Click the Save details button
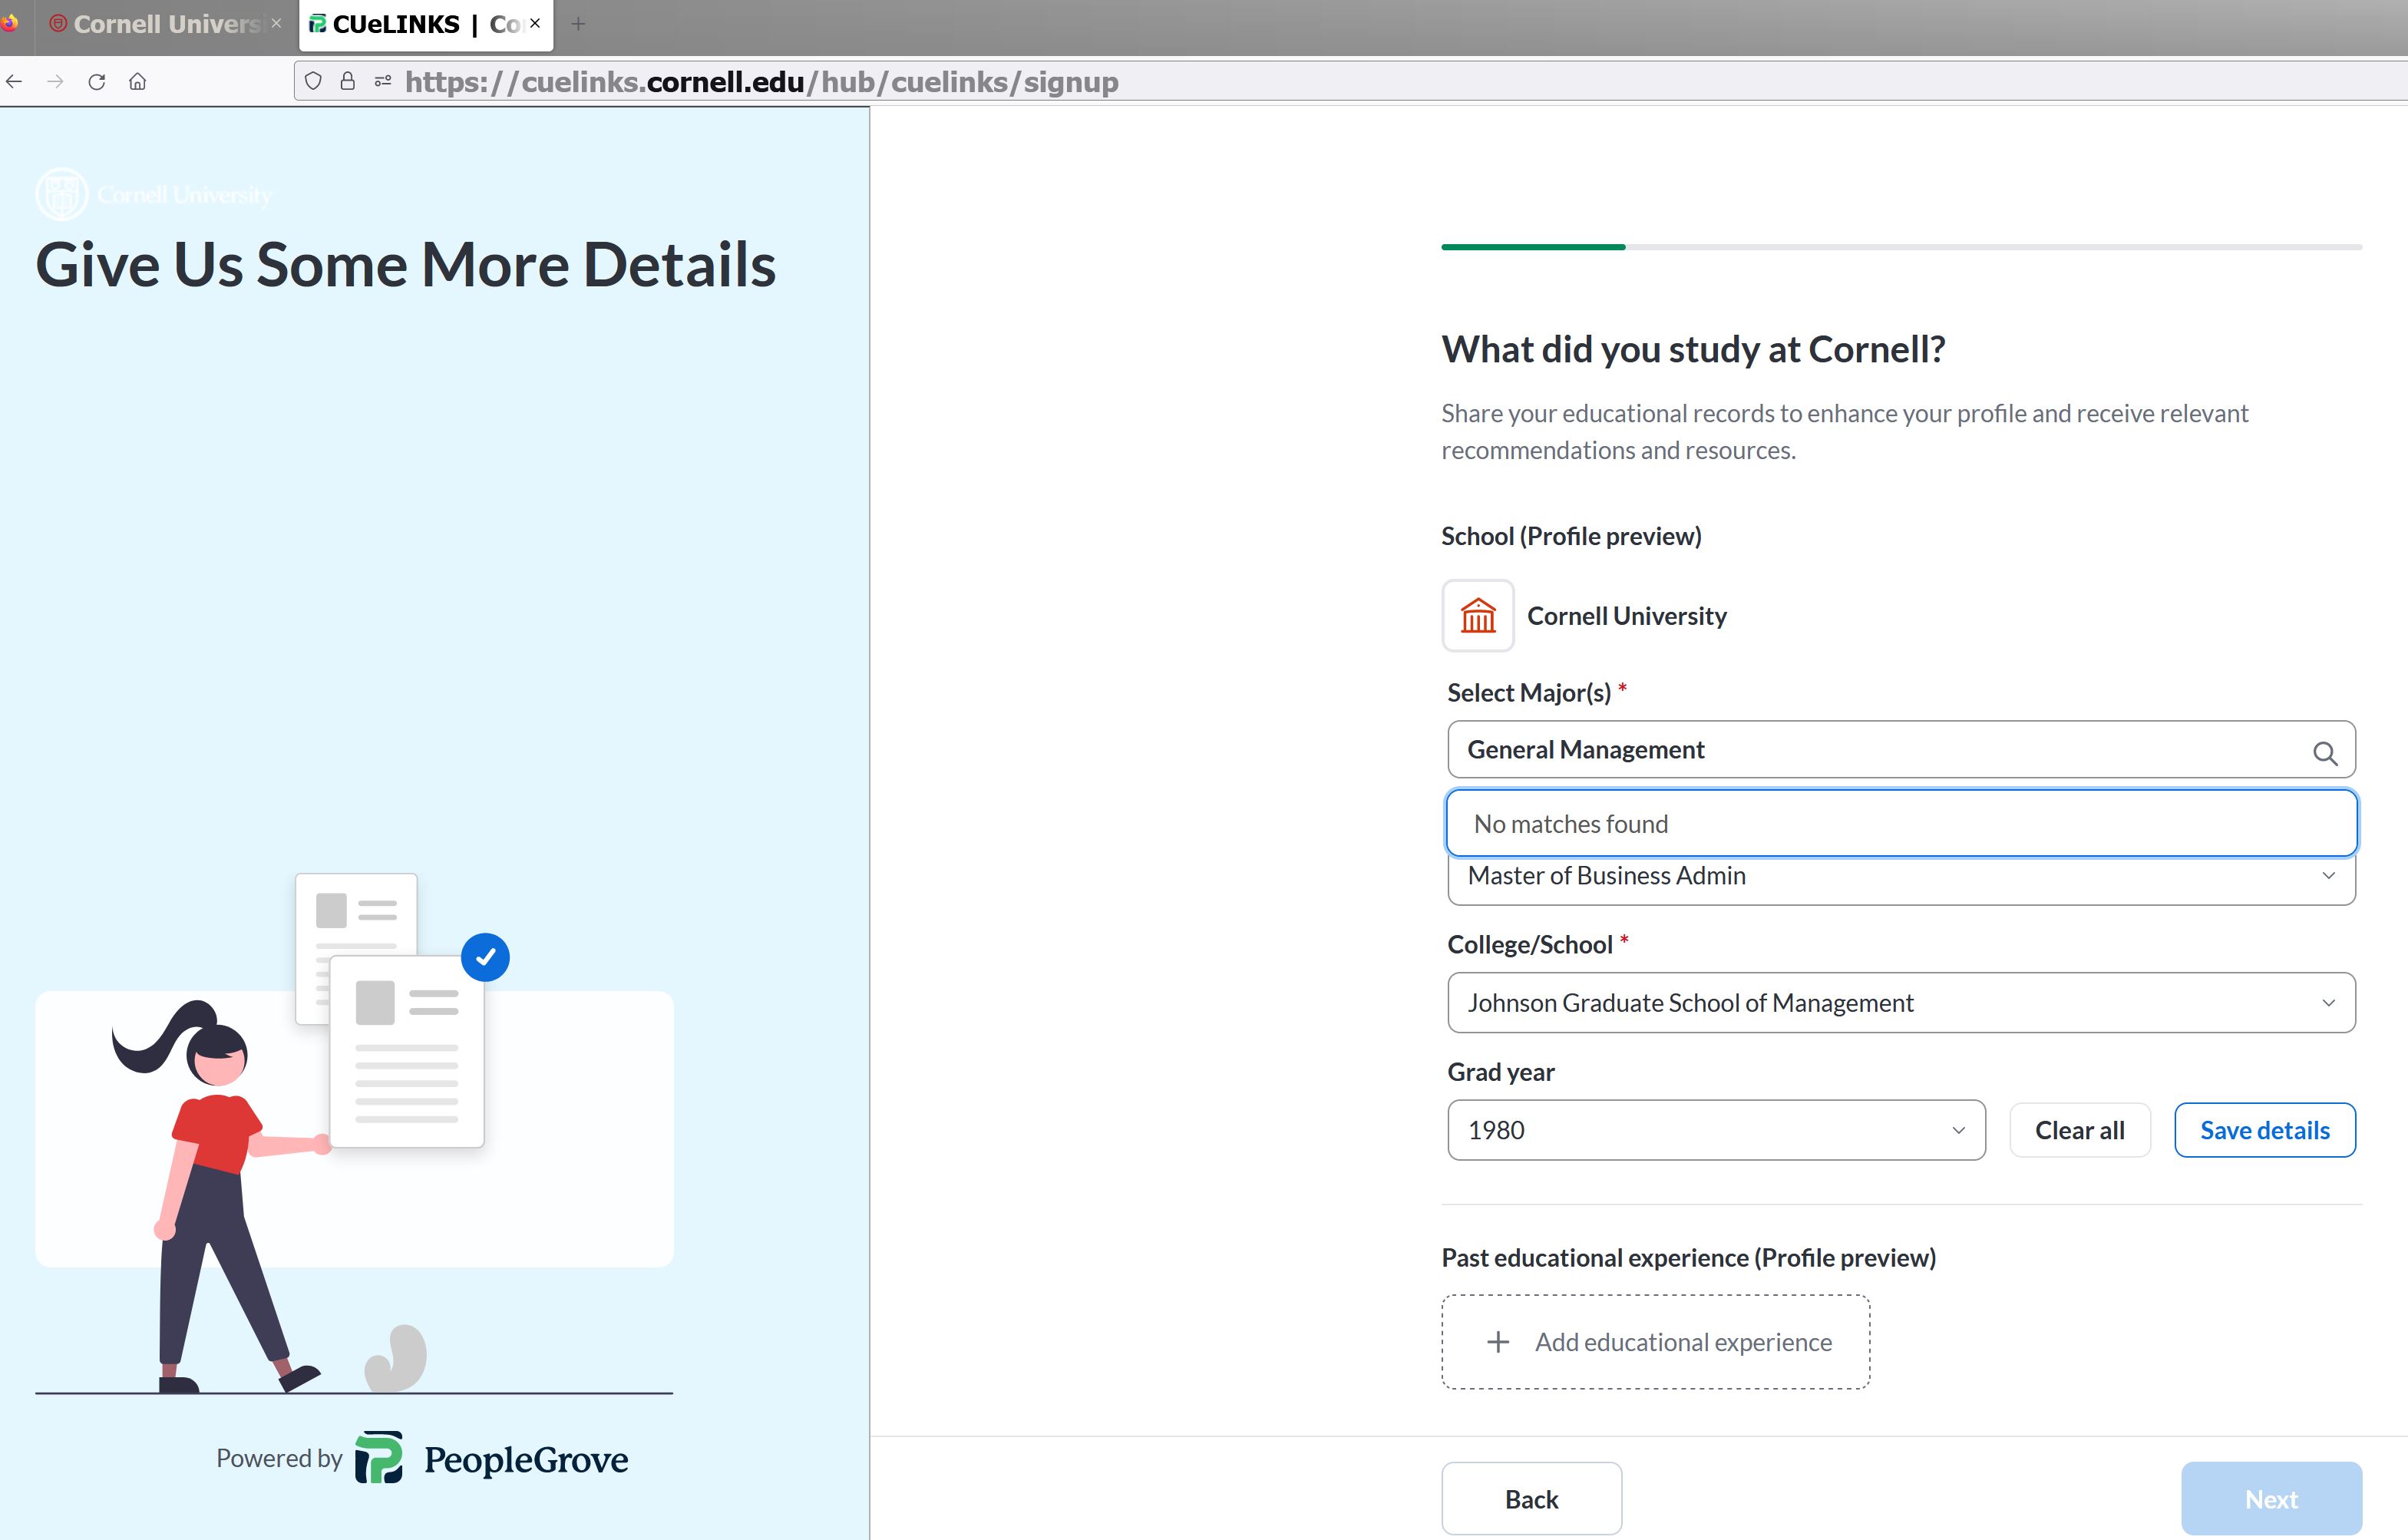2408x1540 pixels. point(2264,1130)
